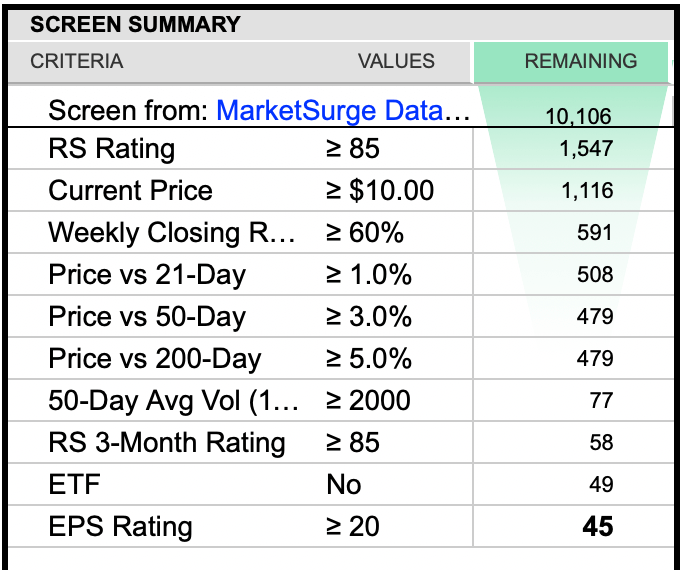Edit the ≥ 2000 average volume value
Screen dimensions: 680x570
click(x=368, y=401)
